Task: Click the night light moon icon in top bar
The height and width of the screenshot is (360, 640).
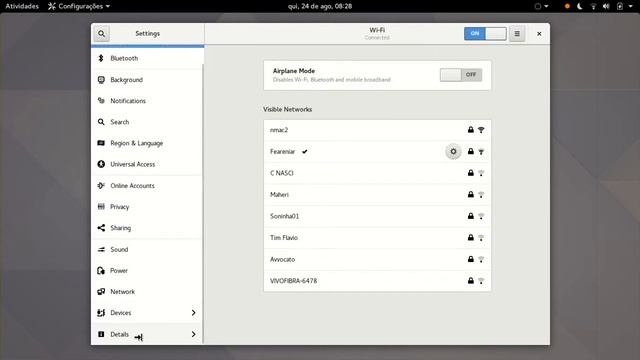Action: click(x=580, y=6)
